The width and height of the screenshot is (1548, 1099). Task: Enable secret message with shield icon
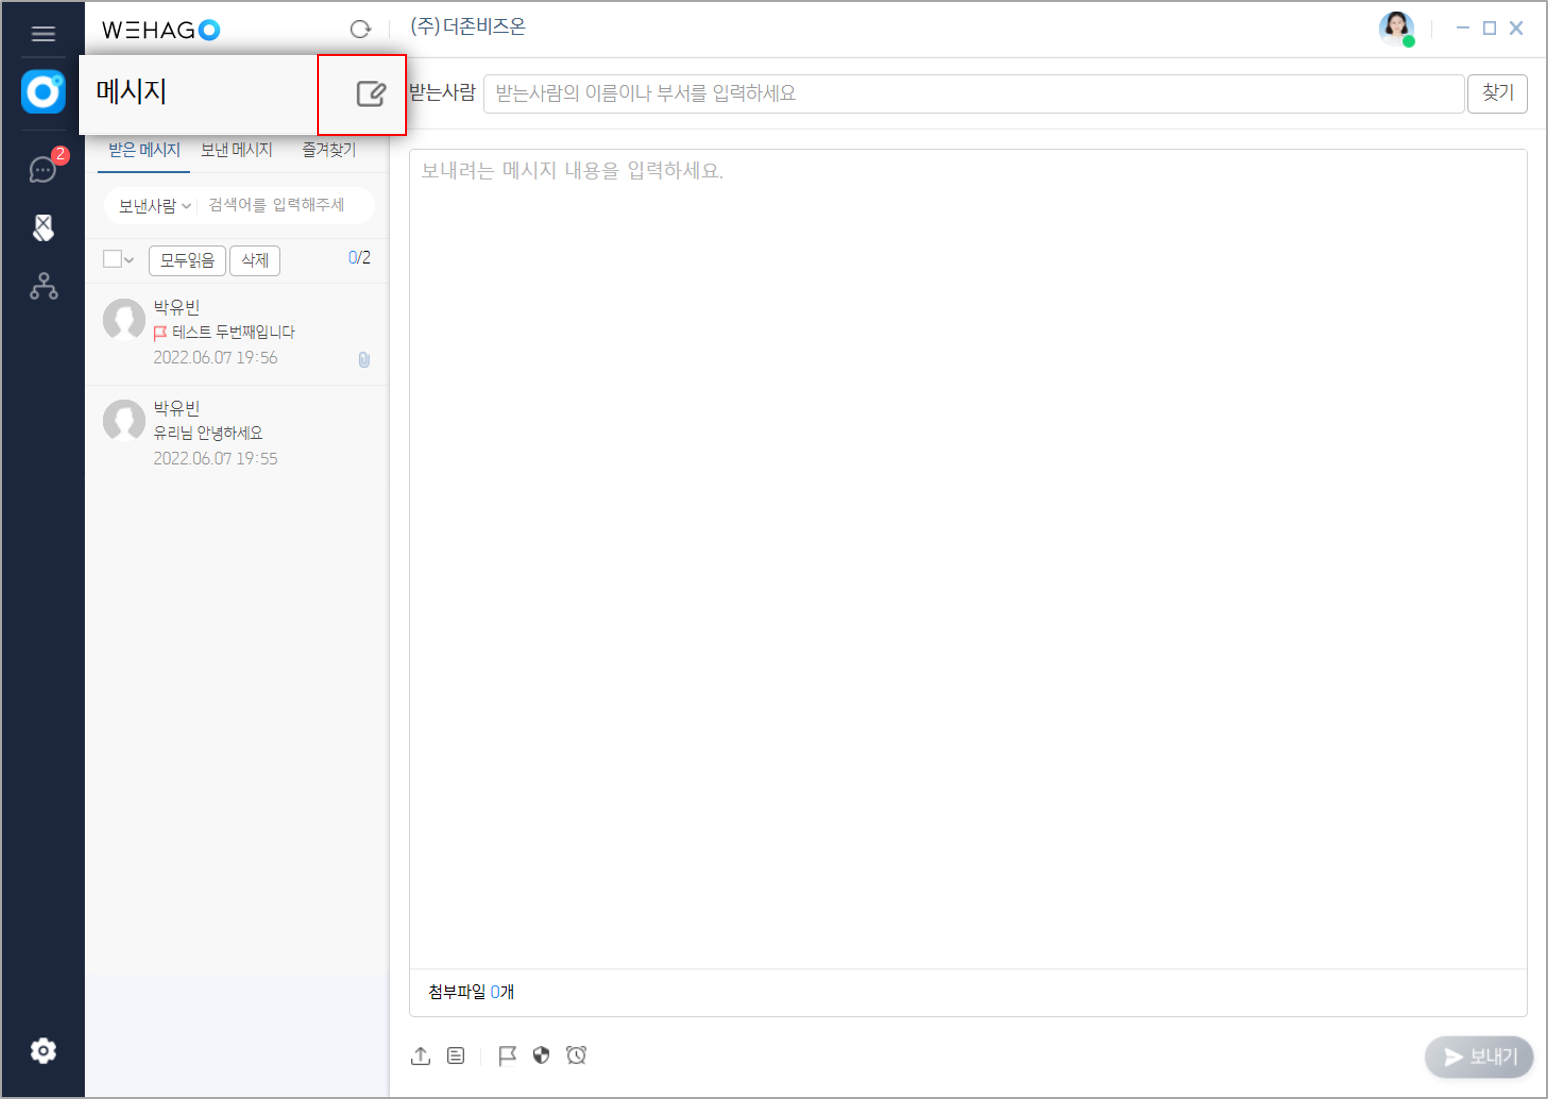click(x=541, y=1055)
